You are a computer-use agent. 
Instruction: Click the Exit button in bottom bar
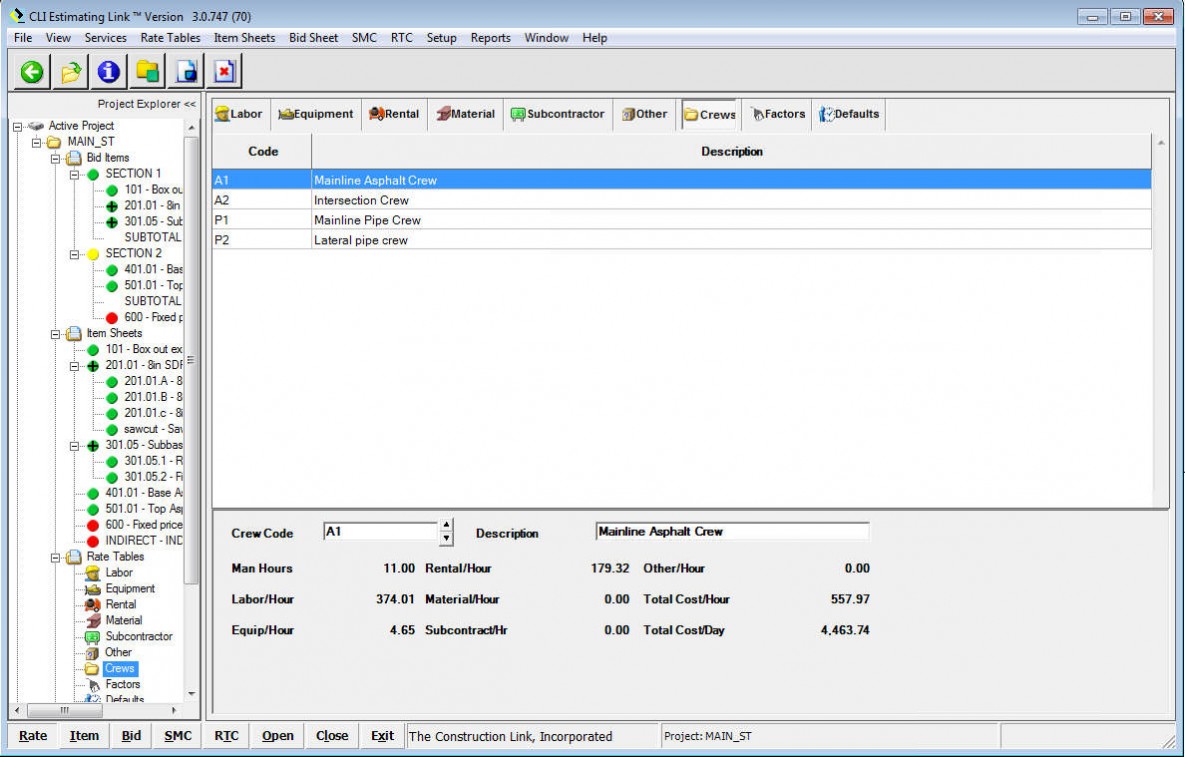382,736
